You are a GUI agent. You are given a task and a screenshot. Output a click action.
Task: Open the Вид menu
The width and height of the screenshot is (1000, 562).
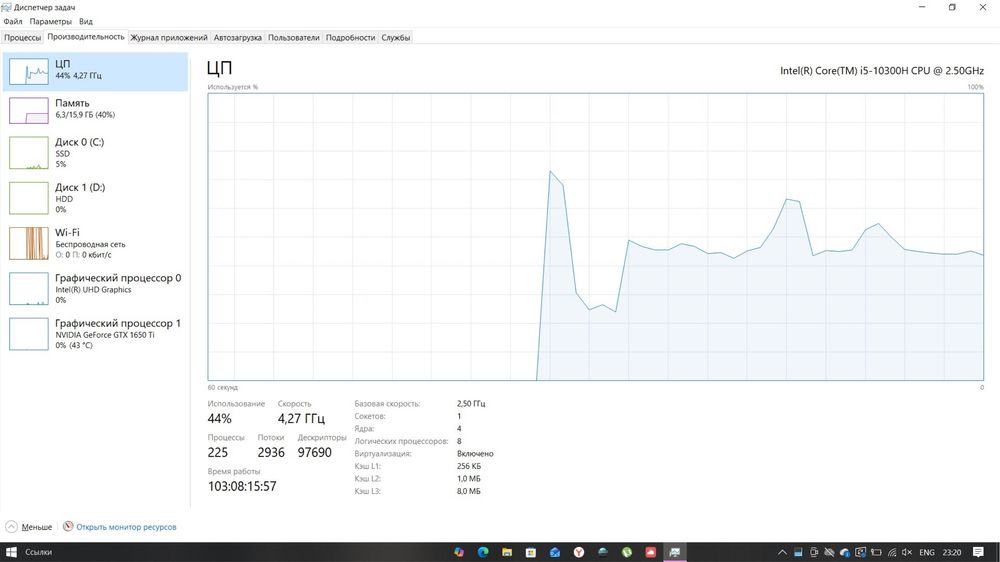85,21
